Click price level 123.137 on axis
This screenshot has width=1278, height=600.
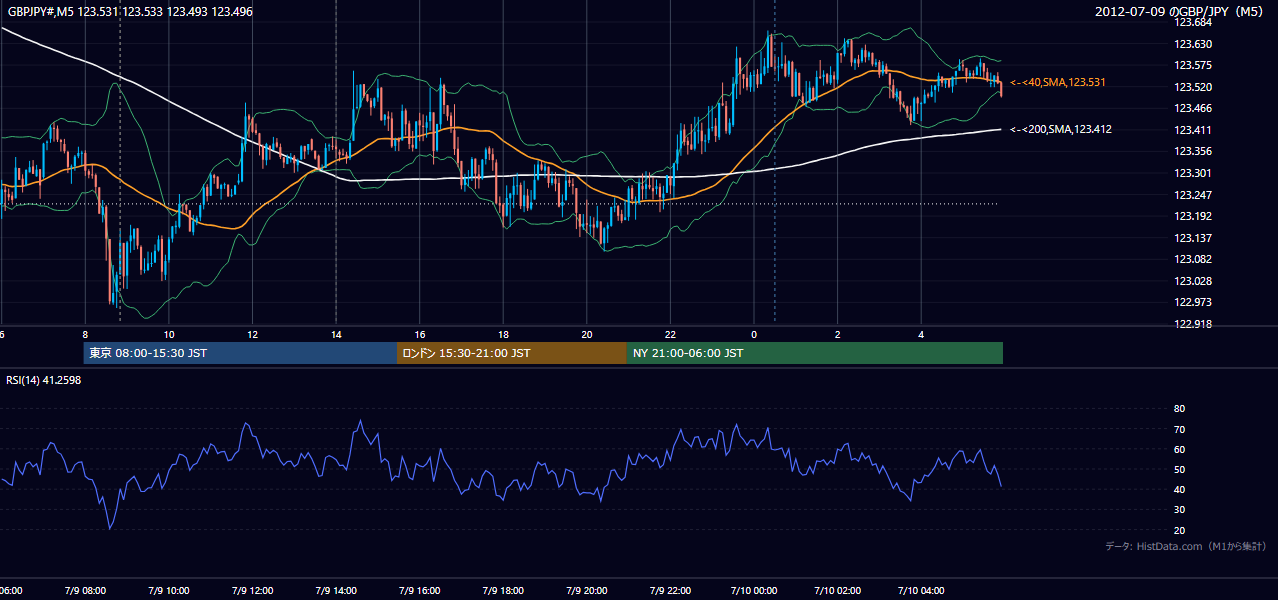(x=1192, y=238)
